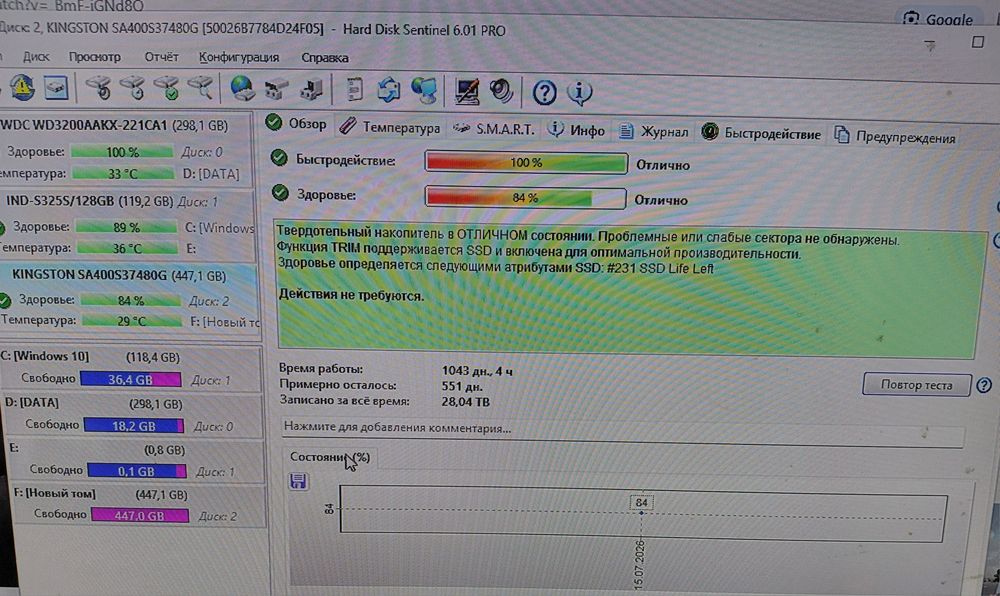Click the refresh arrows toolbar icon

[388, 90]
